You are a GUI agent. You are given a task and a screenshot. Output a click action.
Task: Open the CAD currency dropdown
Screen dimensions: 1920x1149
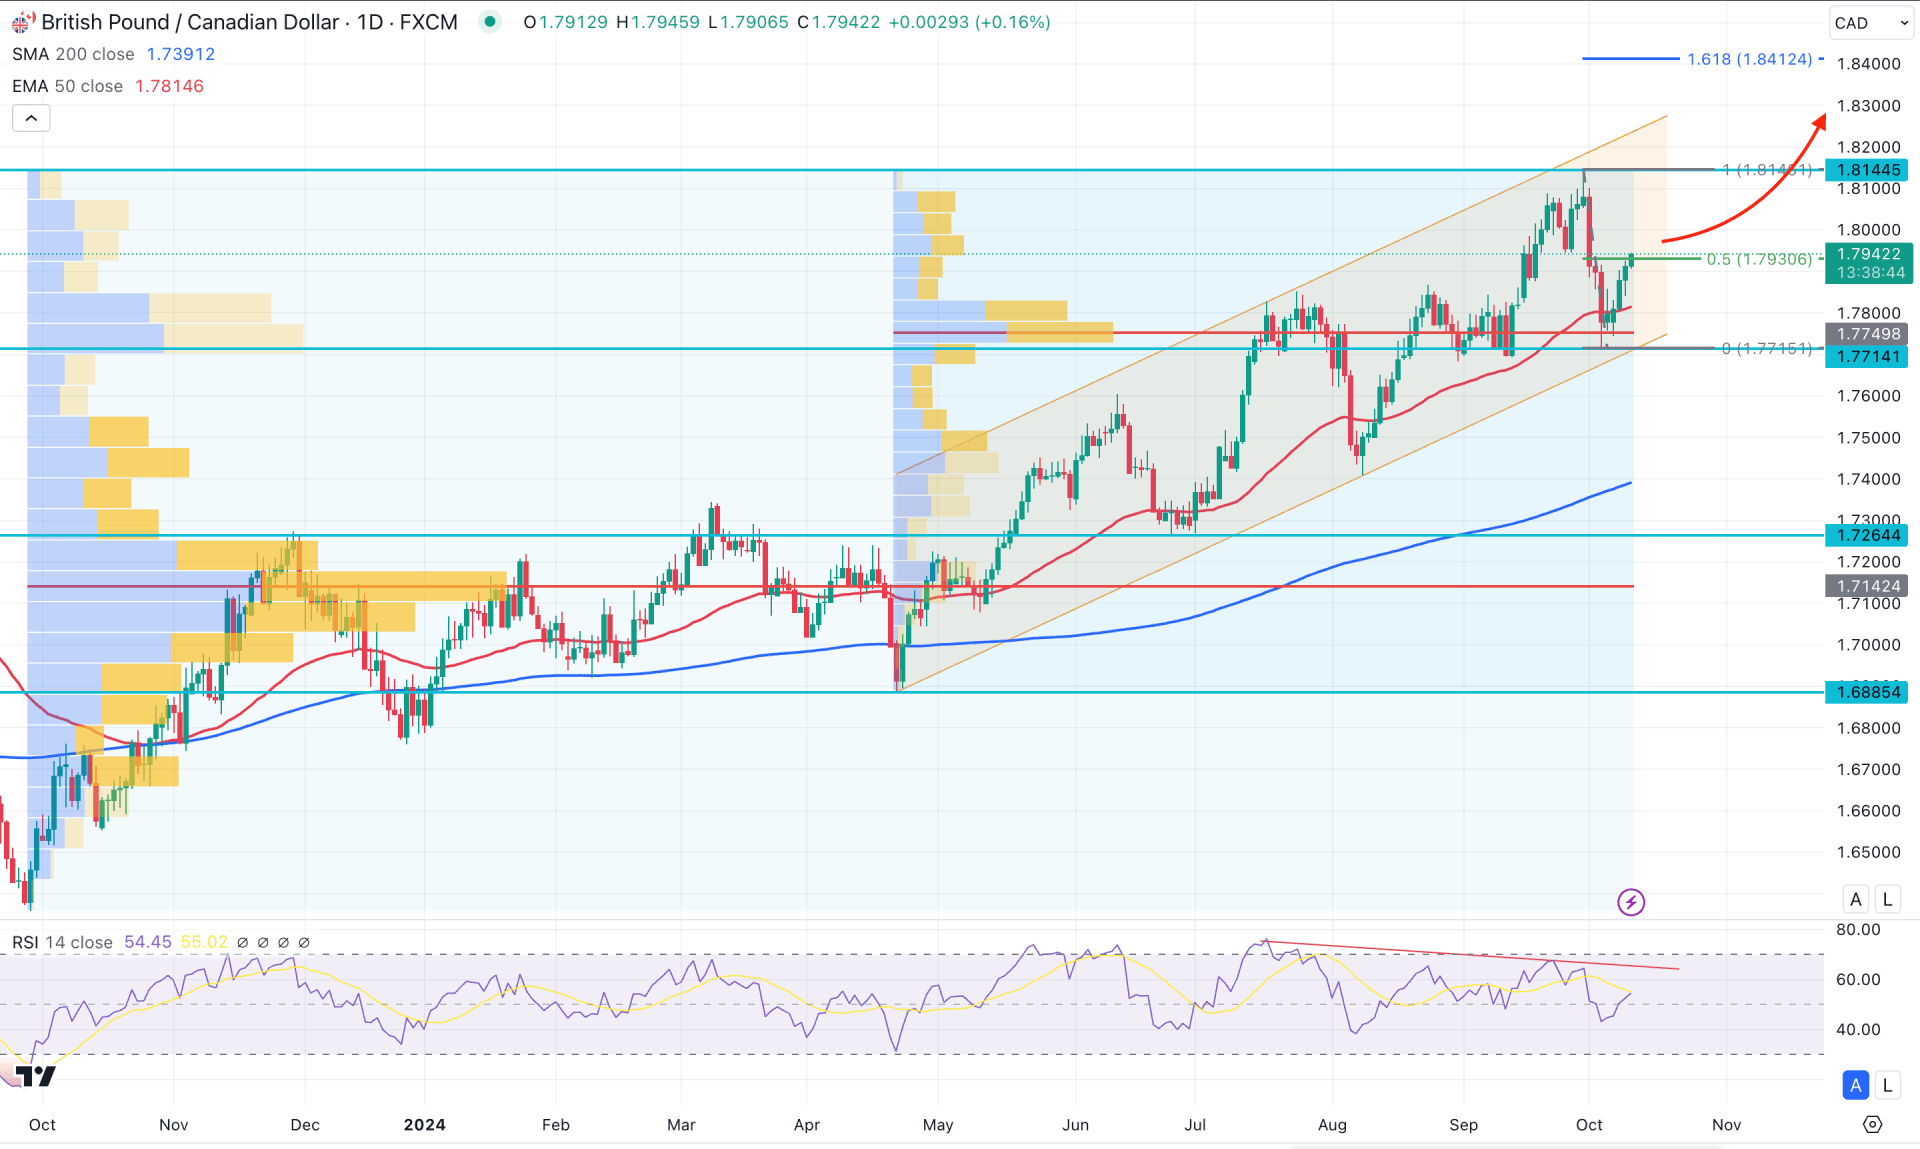pos(1871,23)
